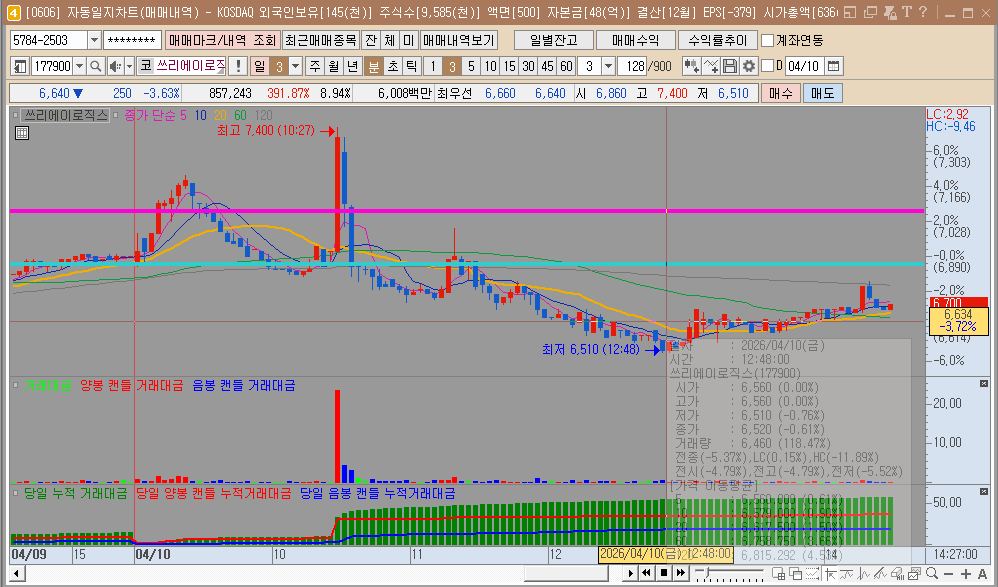Image resolution: width=998 pixels, height=587 pixels.
Task: Click the 일별잔고 button
Action: 554,40
